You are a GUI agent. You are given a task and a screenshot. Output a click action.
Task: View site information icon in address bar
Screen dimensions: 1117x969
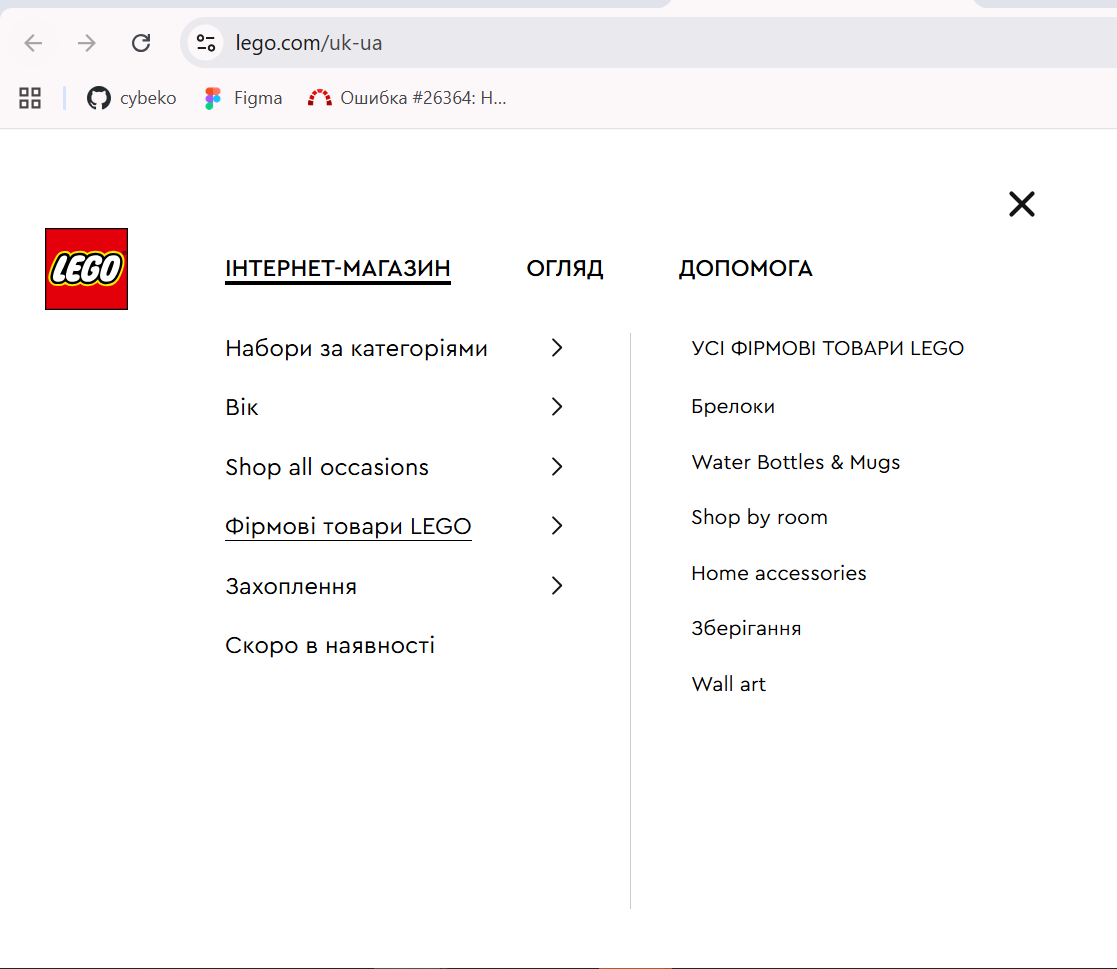[x=206, y=43]
